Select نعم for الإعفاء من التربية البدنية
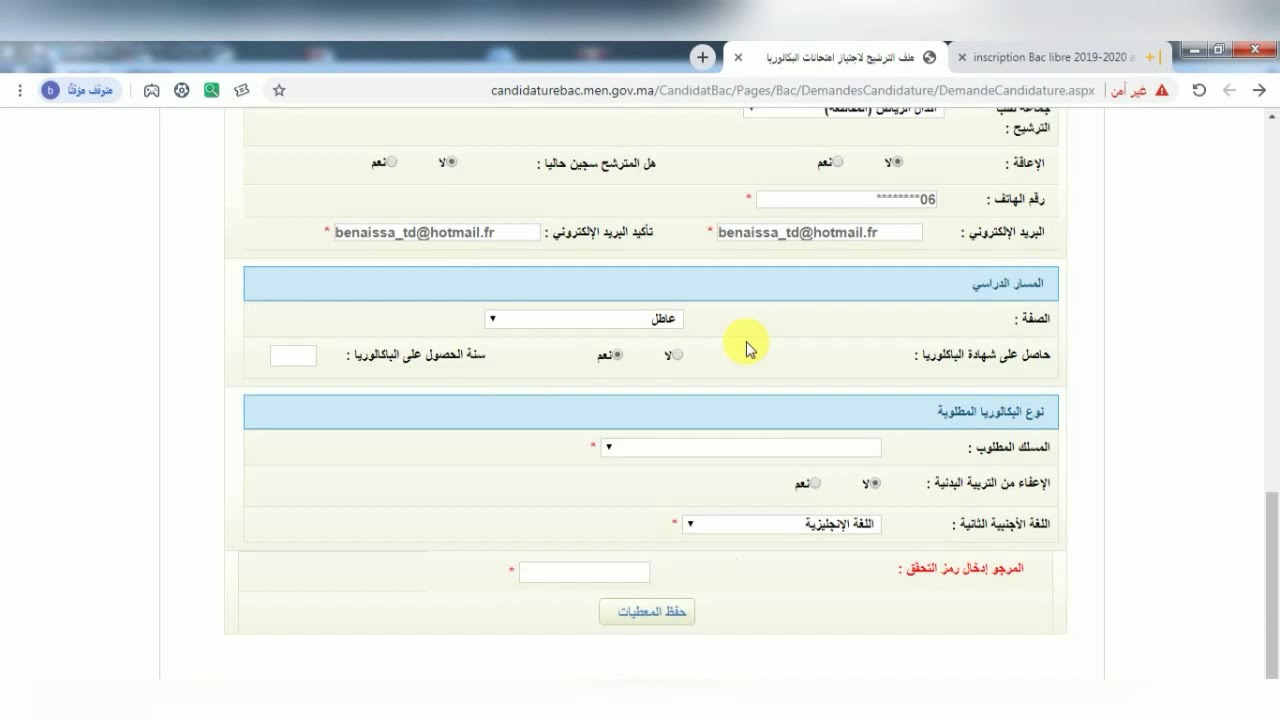The height and width of the screenshot is (720, 1280). click(x=815, y=483)
